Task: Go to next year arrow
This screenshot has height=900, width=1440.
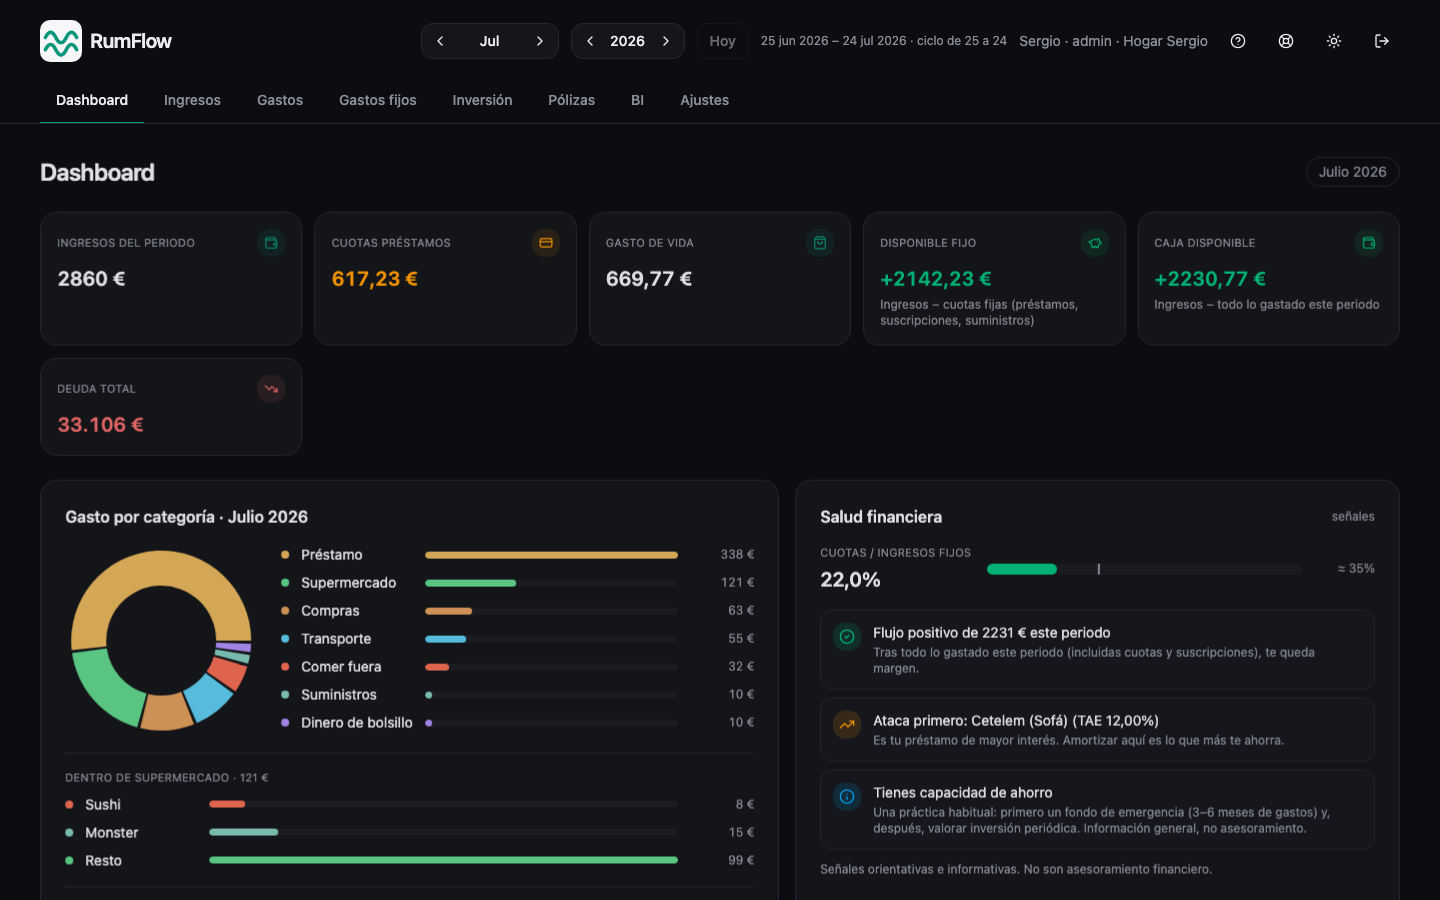Action: 666,41
